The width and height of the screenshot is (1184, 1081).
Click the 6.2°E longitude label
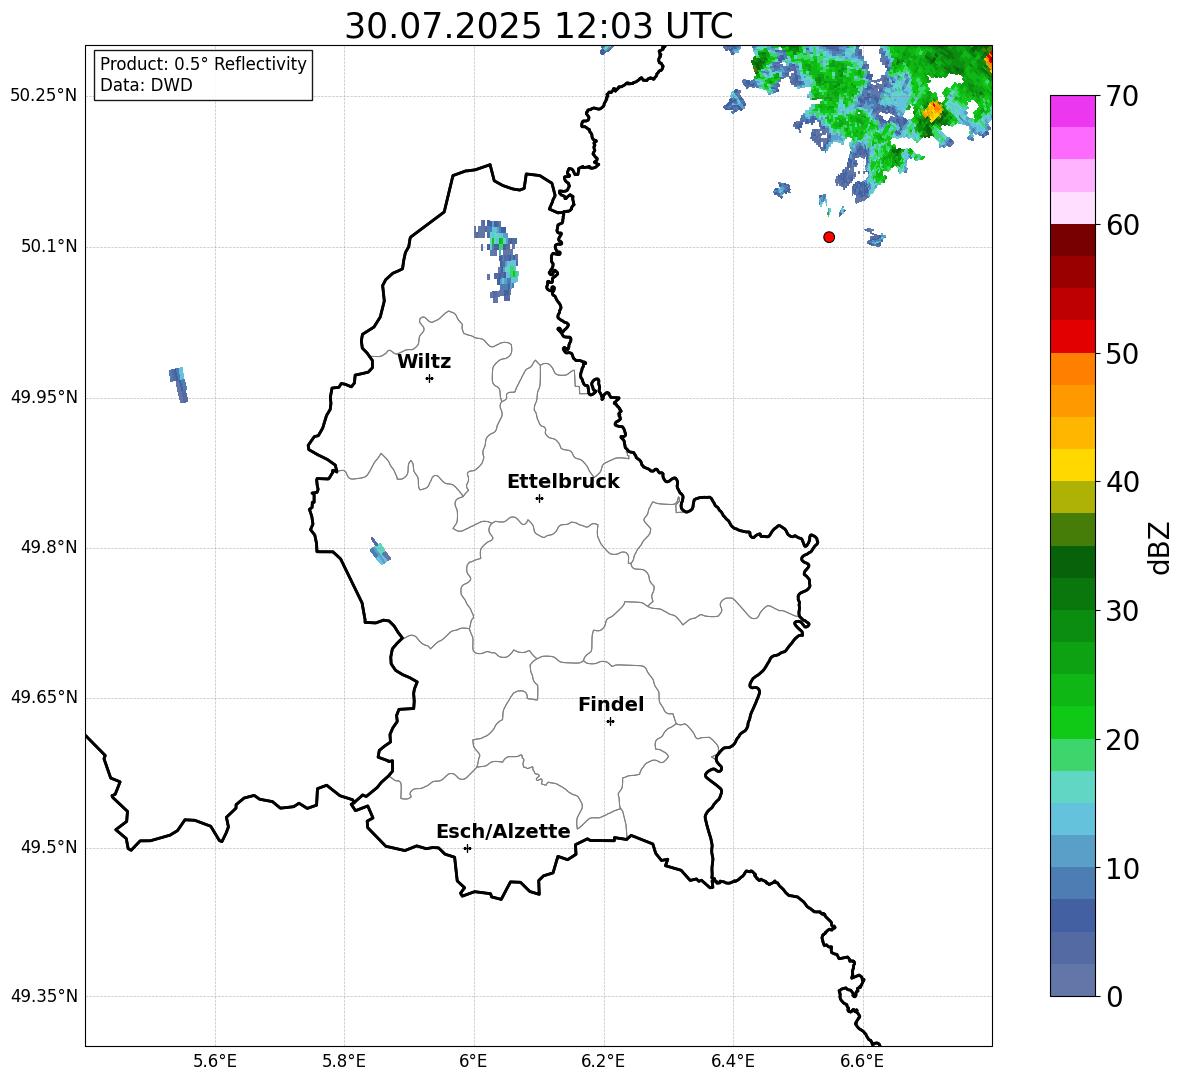[x=603, y=1062]
